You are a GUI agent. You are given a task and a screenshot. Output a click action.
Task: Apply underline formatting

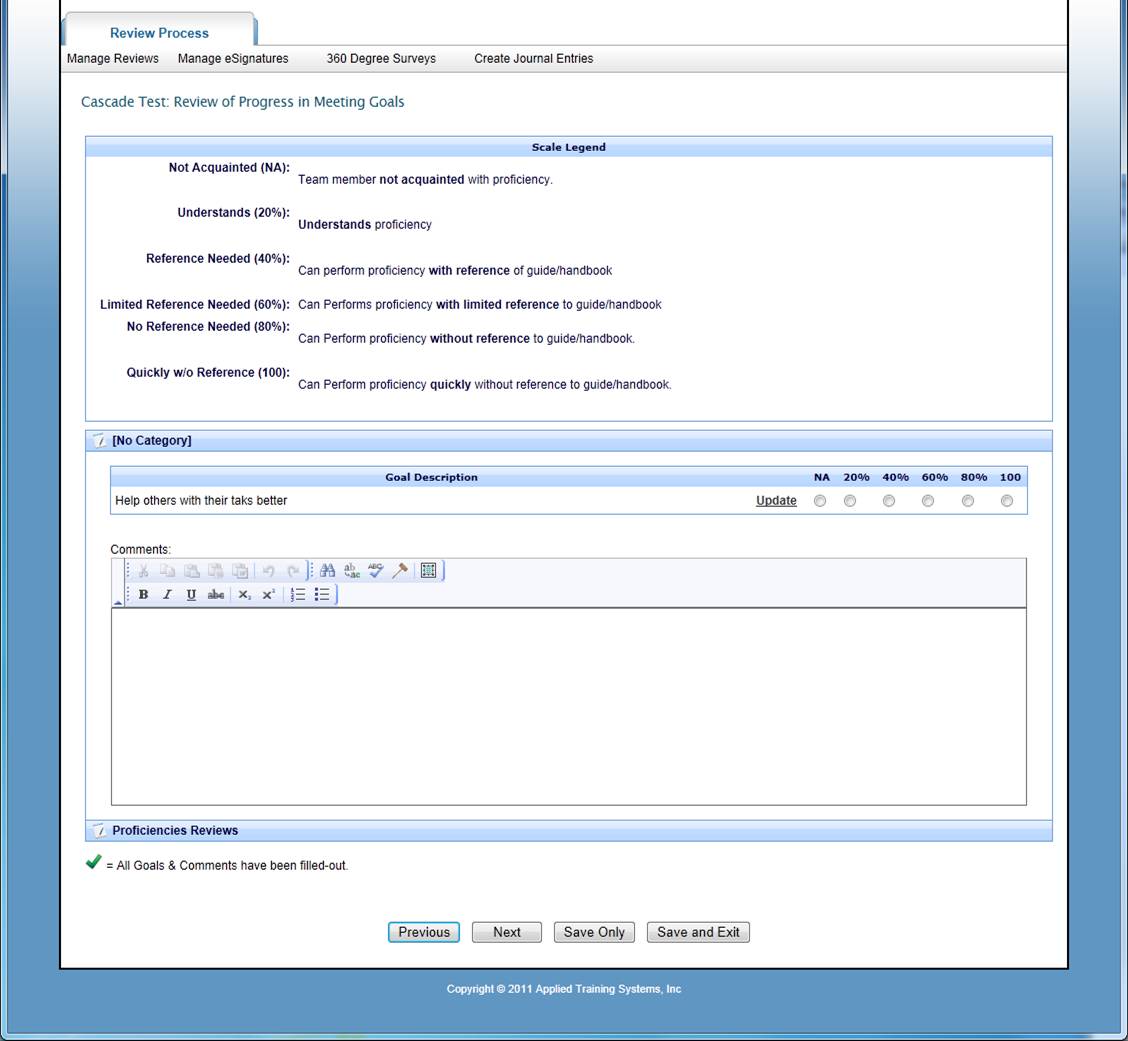click(191, 595)
